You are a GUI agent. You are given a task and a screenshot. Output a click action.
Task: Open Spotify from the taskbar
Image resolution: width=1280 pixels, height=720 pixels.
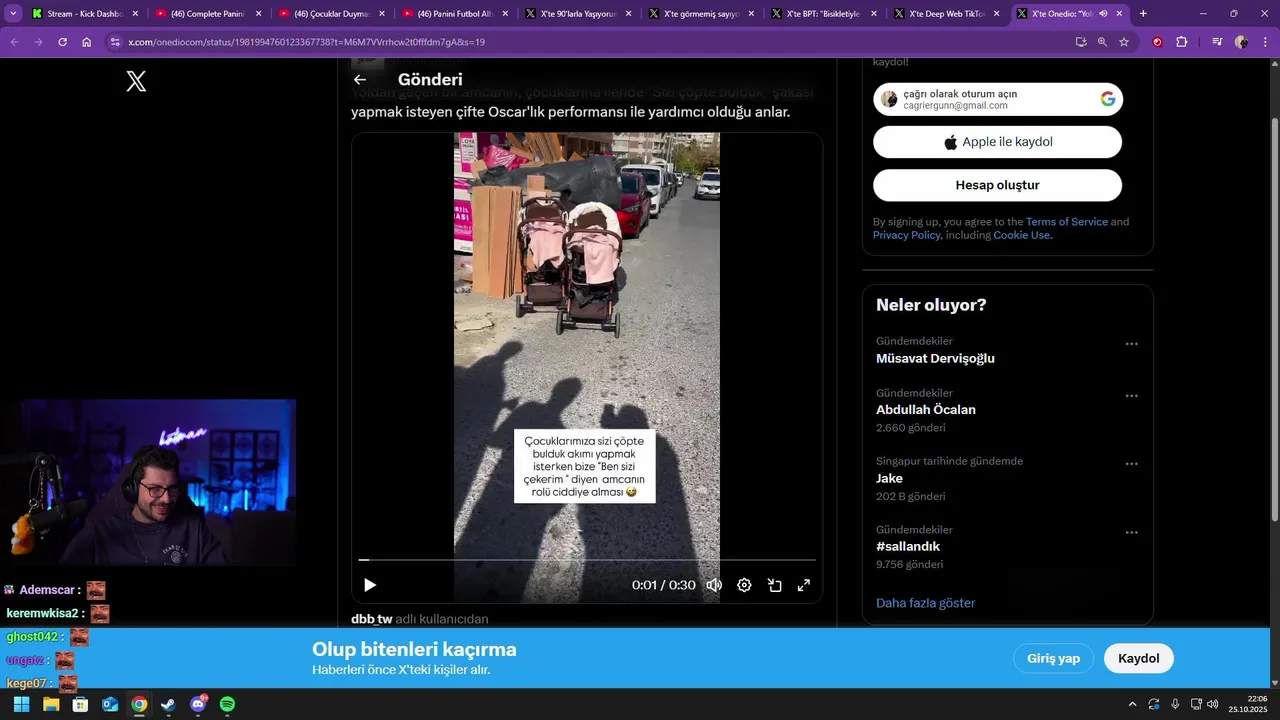tap(227, 704)
